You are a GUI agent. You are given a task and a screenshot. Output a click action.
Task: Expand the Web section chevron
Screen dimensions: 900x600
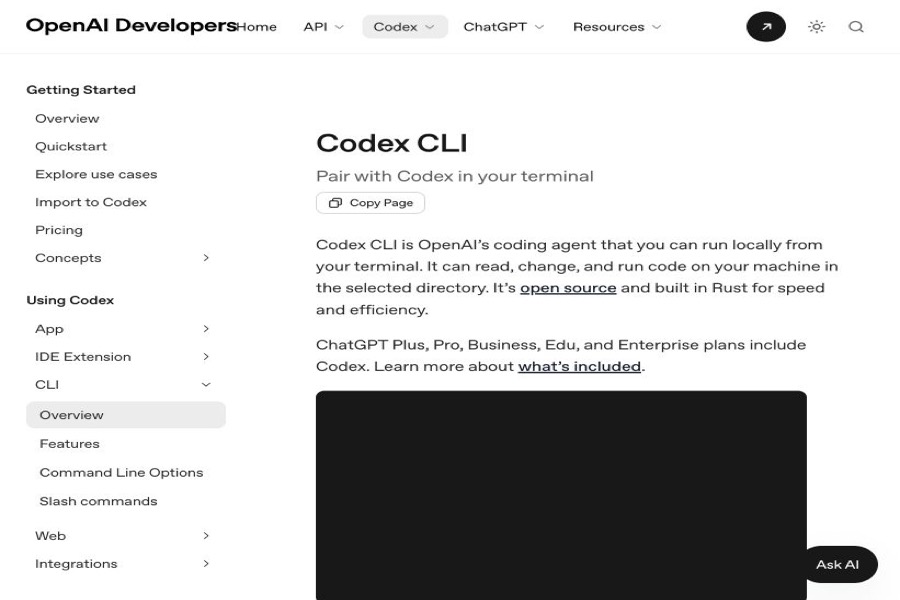(206, 536)
